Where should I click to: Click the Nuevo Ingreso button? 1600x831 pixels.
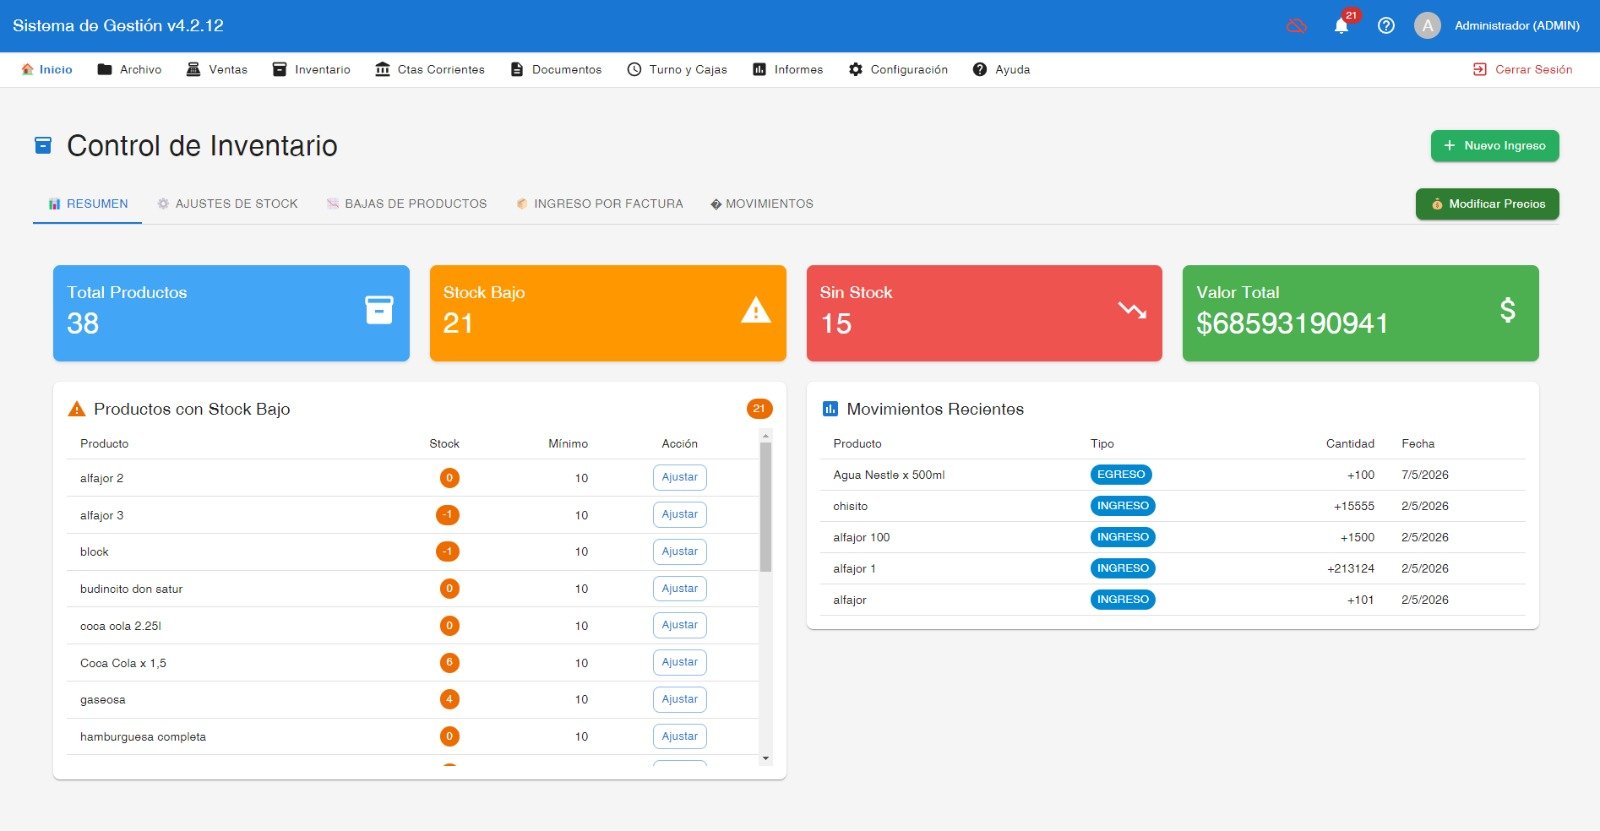[1495, 146]
